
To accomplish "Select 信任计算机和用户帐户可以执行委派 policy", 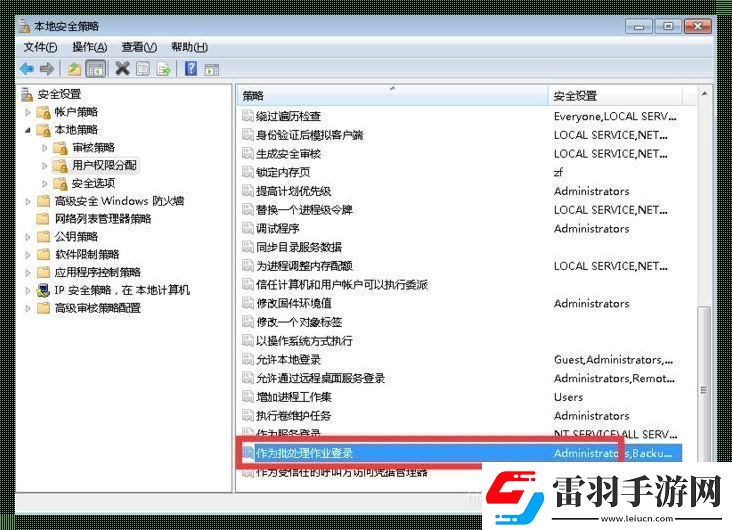I will tap(342, 284).
